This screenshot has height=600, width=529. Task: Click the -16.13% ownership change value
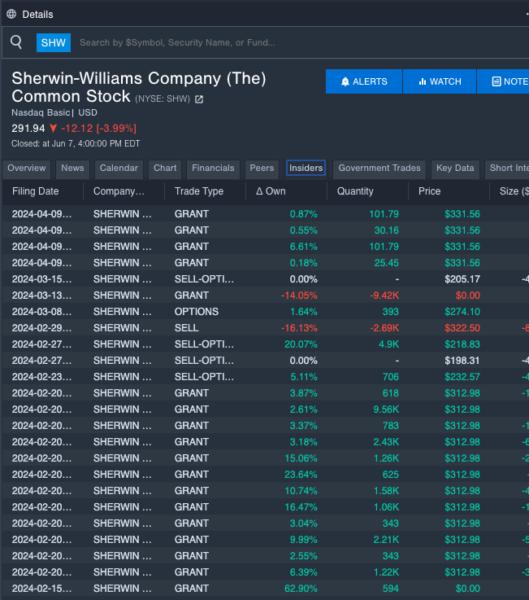299,328
